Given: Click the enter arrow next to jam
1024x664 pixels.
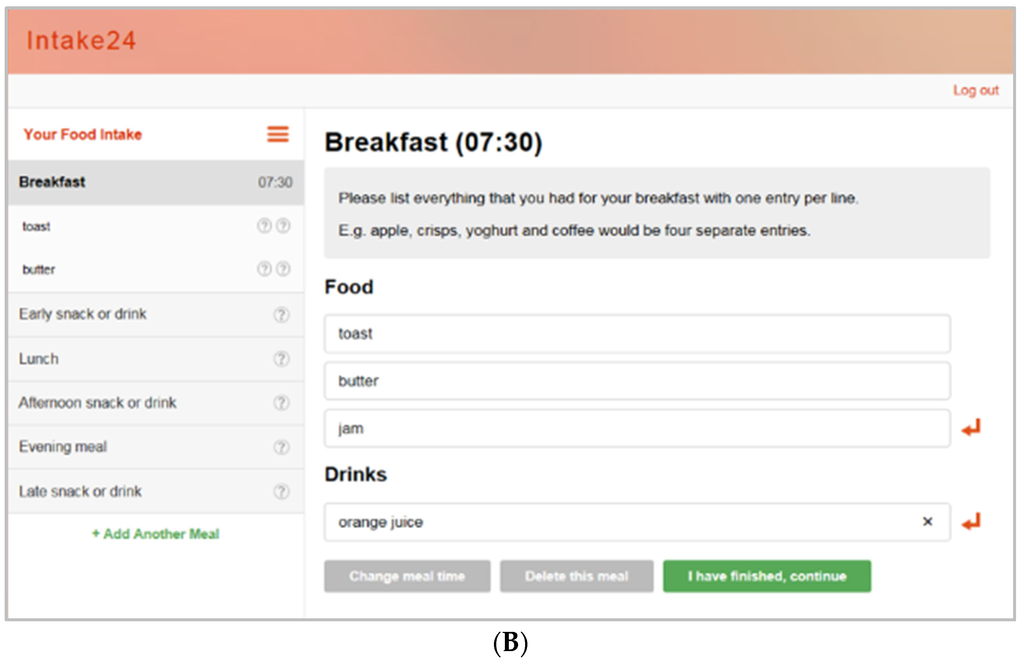Looking at the screenshot, I should [x=971, y=428].
